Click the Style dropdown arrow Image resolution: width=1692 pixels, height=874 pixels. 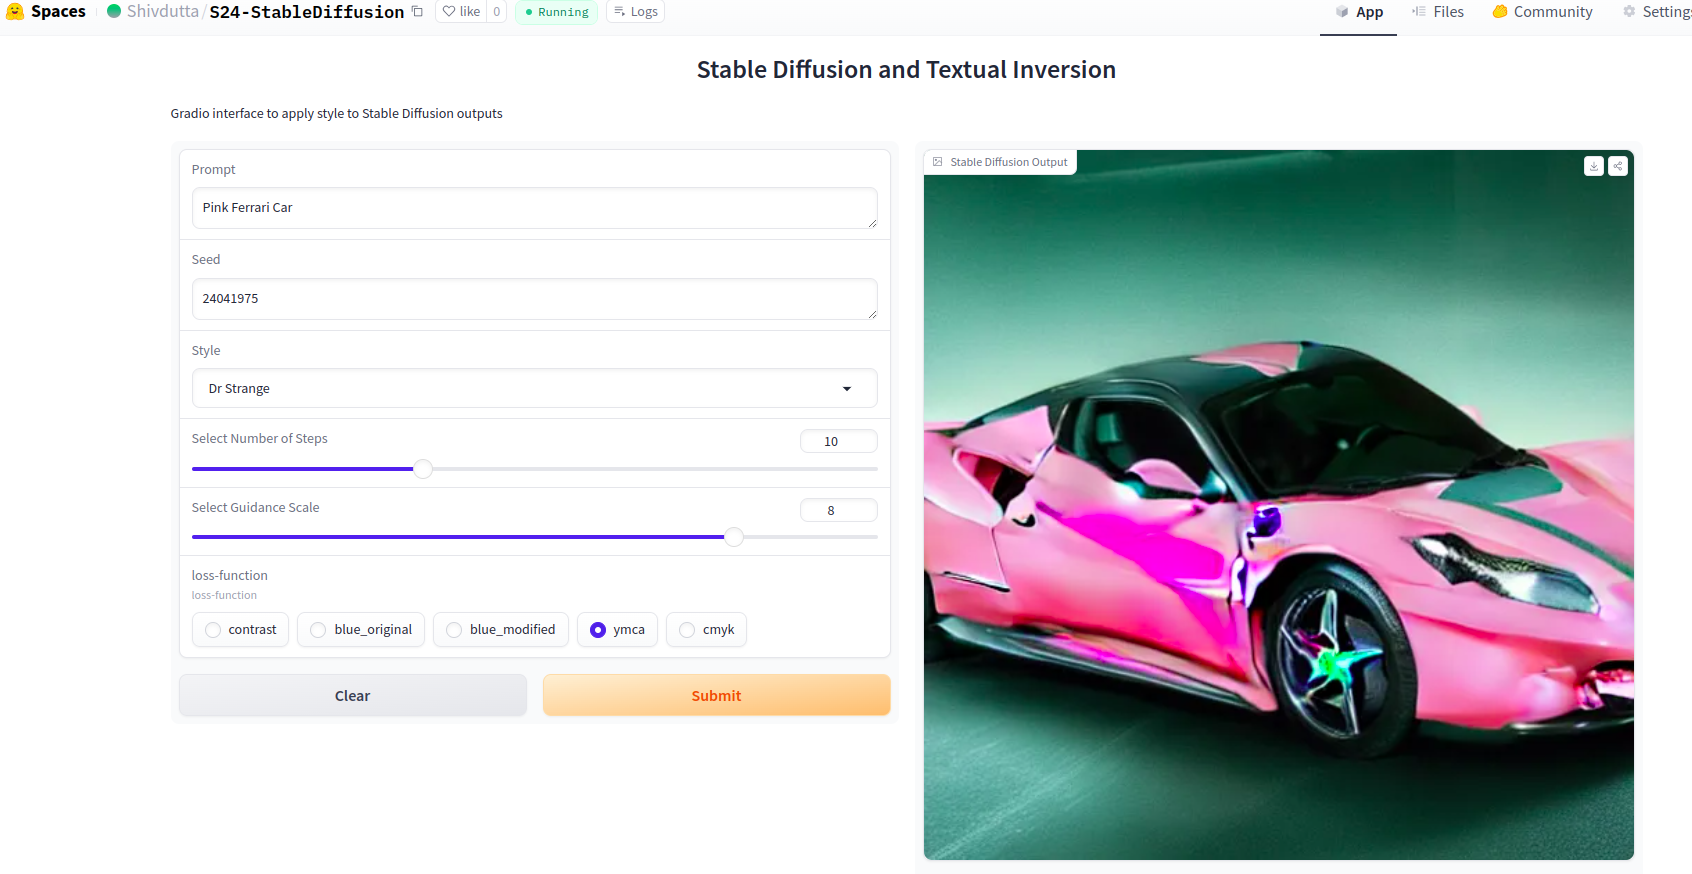pos(847,389)
